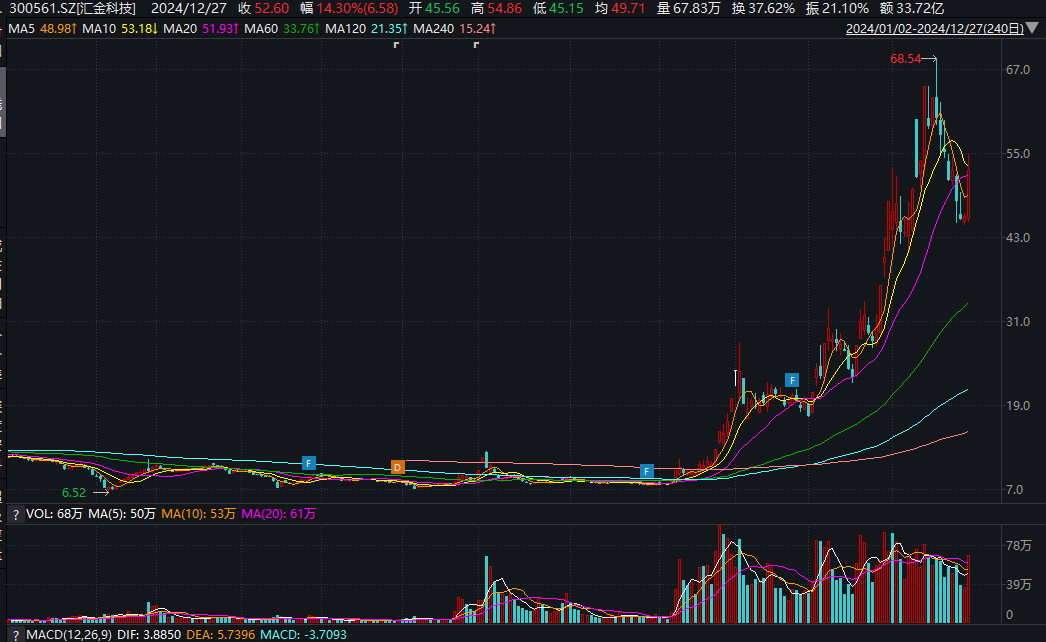Open the MACD indicator help question mark
The width and height of the screenshot is (1046, 642).
click(16, 635)
